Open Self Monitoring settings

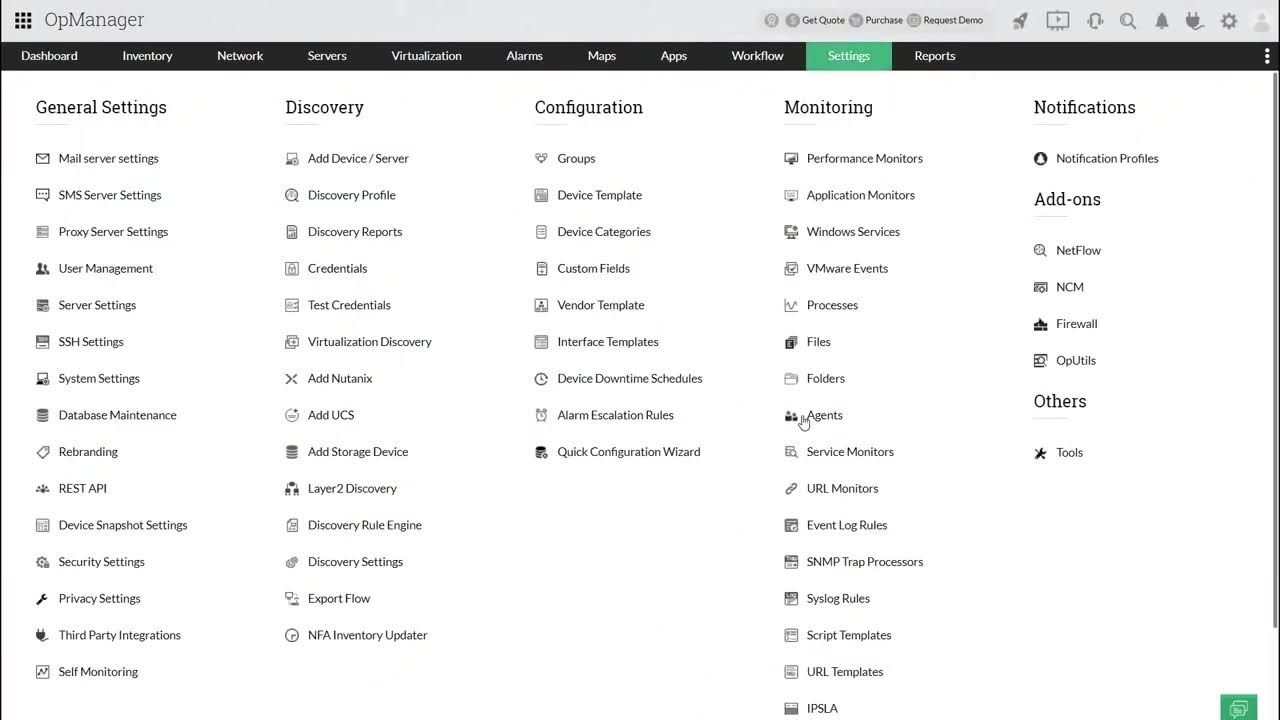tap(98, 672)
